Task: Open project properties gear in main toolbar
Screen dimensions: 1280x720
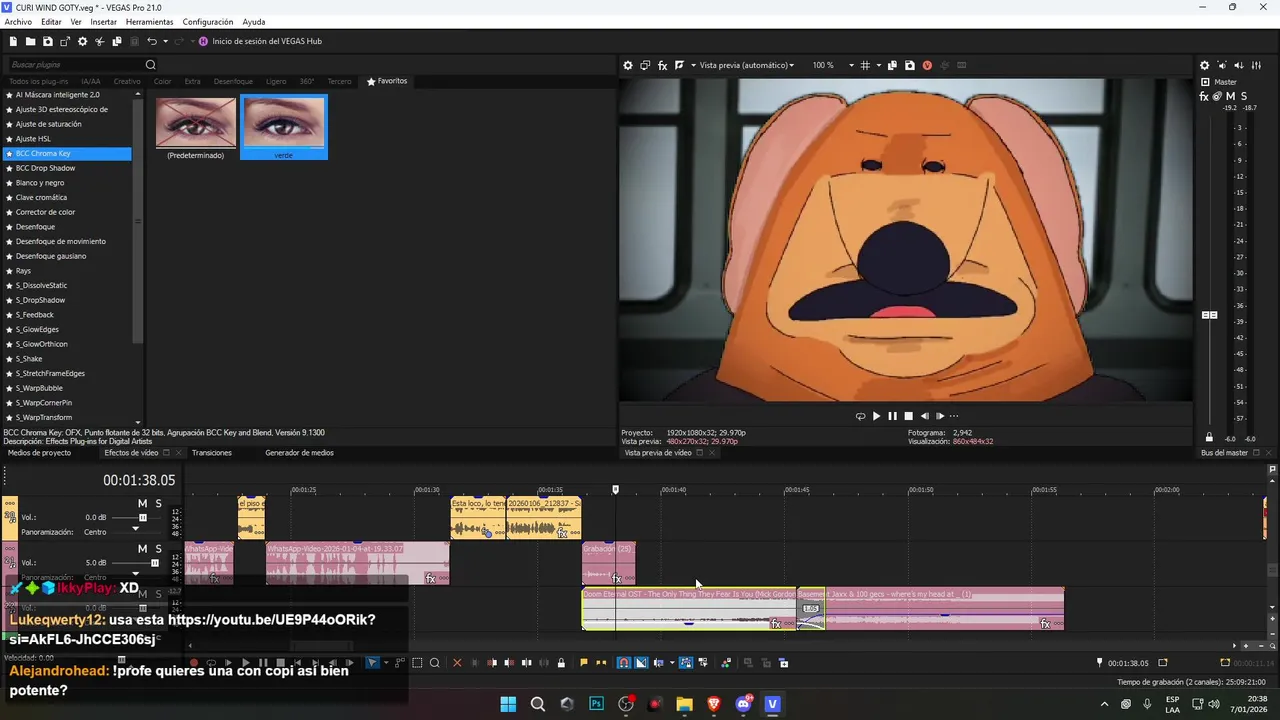Action: (82, 41)
